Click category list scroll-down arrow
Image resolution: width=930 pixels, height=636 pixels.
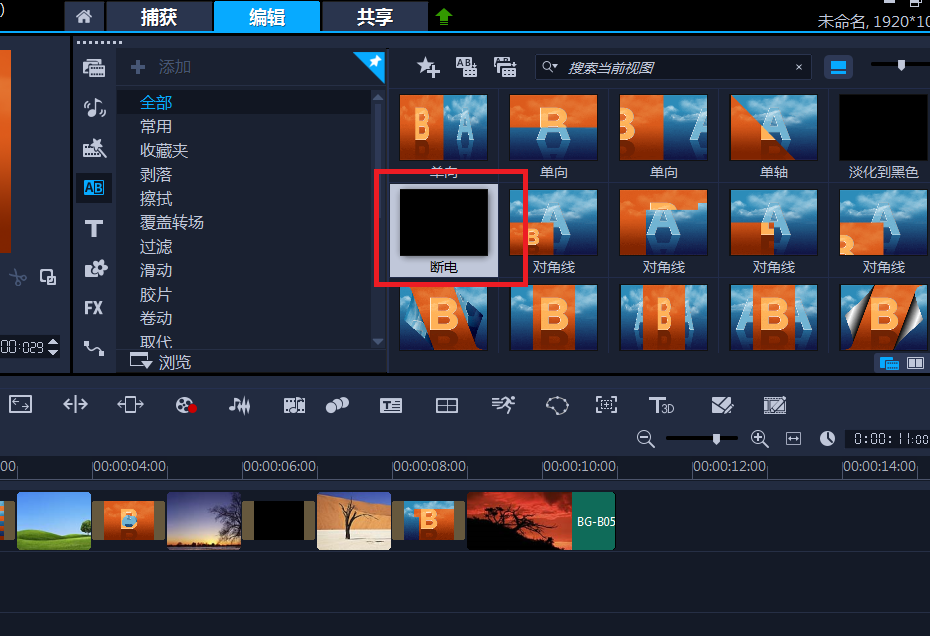pos(378,342)
